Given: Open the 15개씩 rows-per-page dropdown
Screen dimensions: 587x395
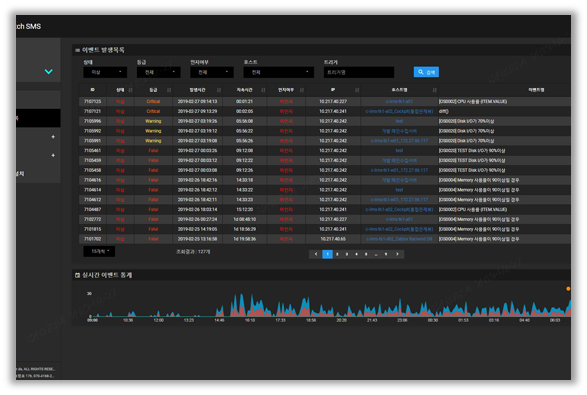Looking at the screenshot, I should [99, 252].
